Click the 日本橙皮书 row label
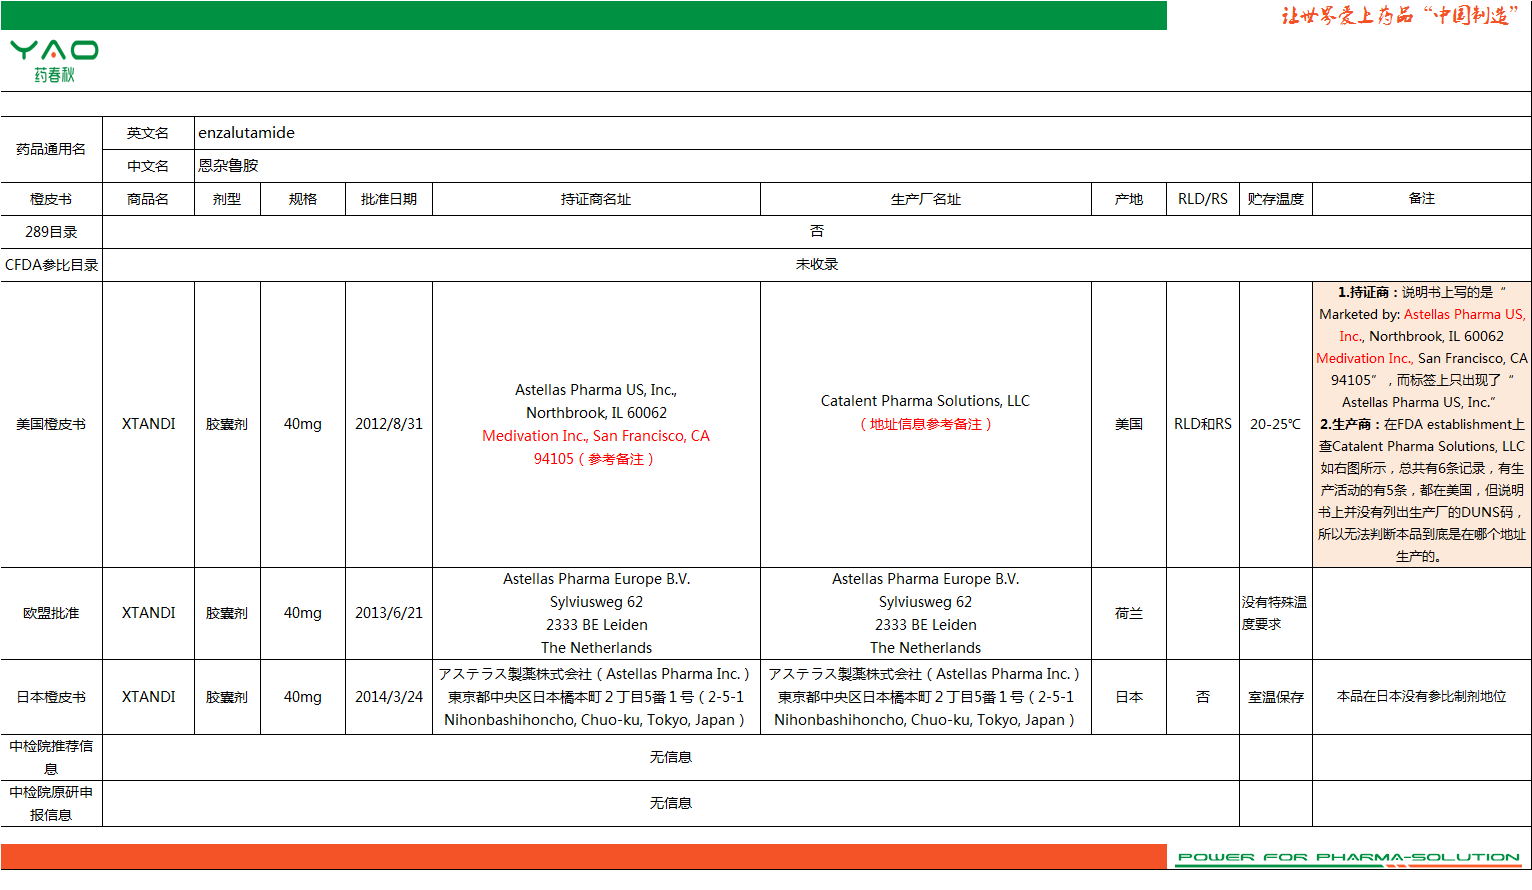Viewport: 1532px width, 890px height. point(51,697)
